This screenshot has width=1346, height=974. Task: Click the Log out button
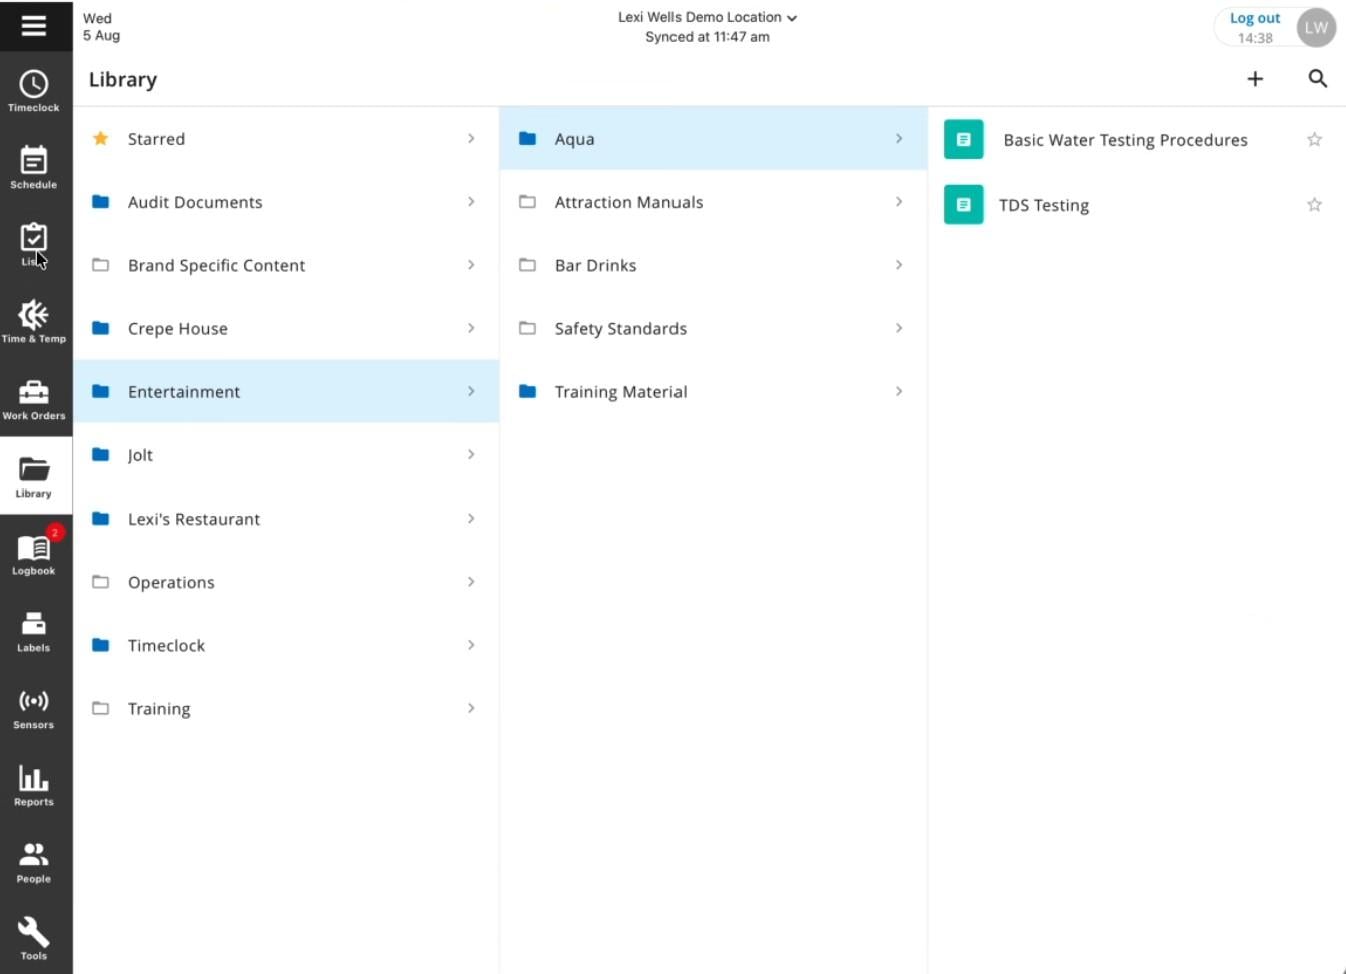click(x=1254, y=27)
